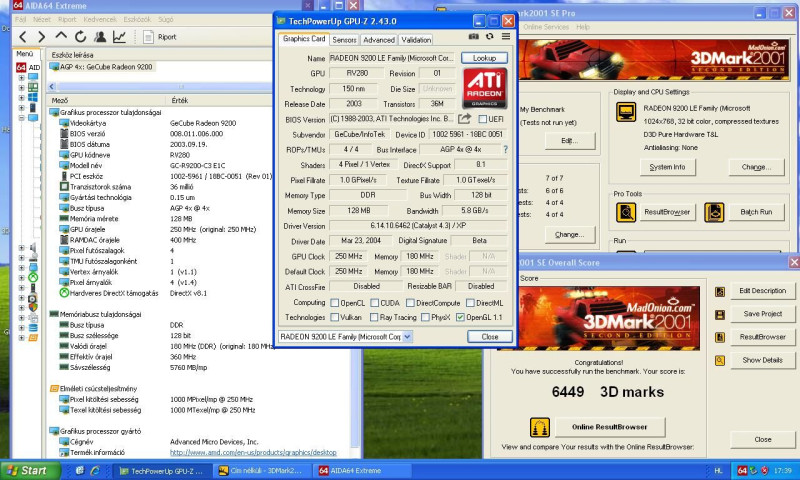Click the Online ResultBrowser button
The image size is (800, 480).
[x=610, y=427]
